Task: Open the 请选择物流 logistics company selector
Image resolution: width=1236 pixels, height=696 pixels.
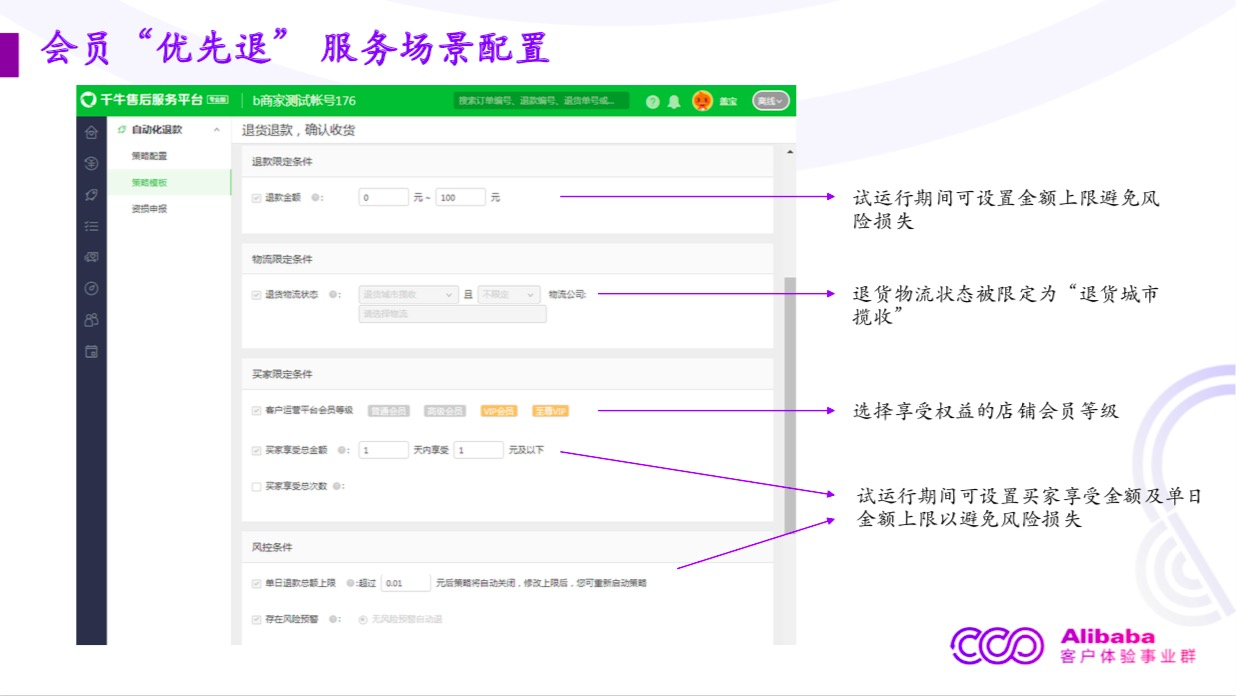Action: coord(452,314)
